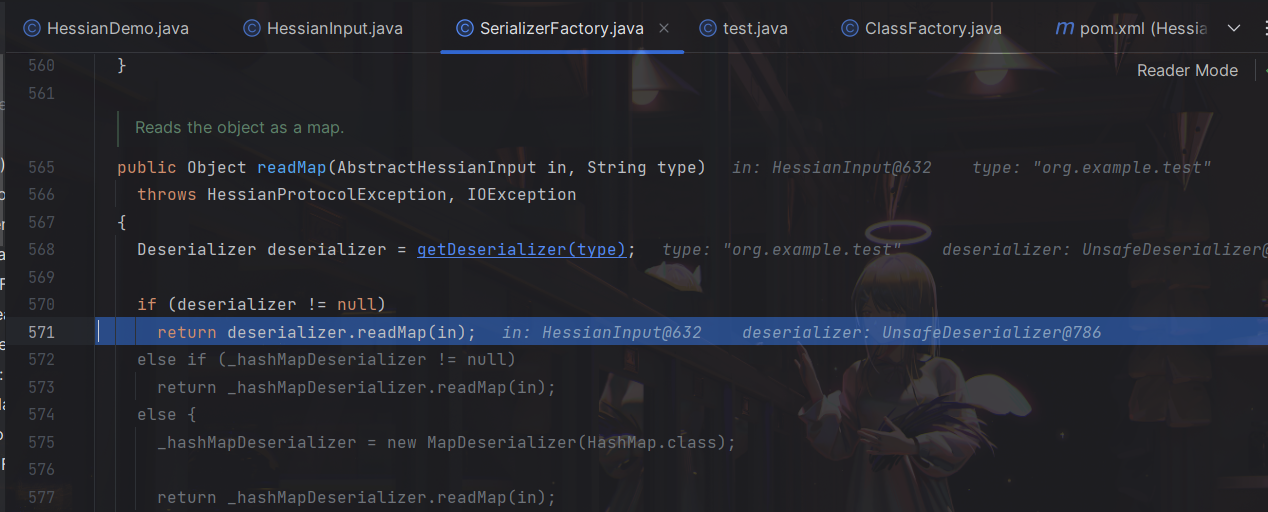Click 'in: HessianInput@632' hint on line 571
This screenshot has height=512, width=1268.
point(602,332)
